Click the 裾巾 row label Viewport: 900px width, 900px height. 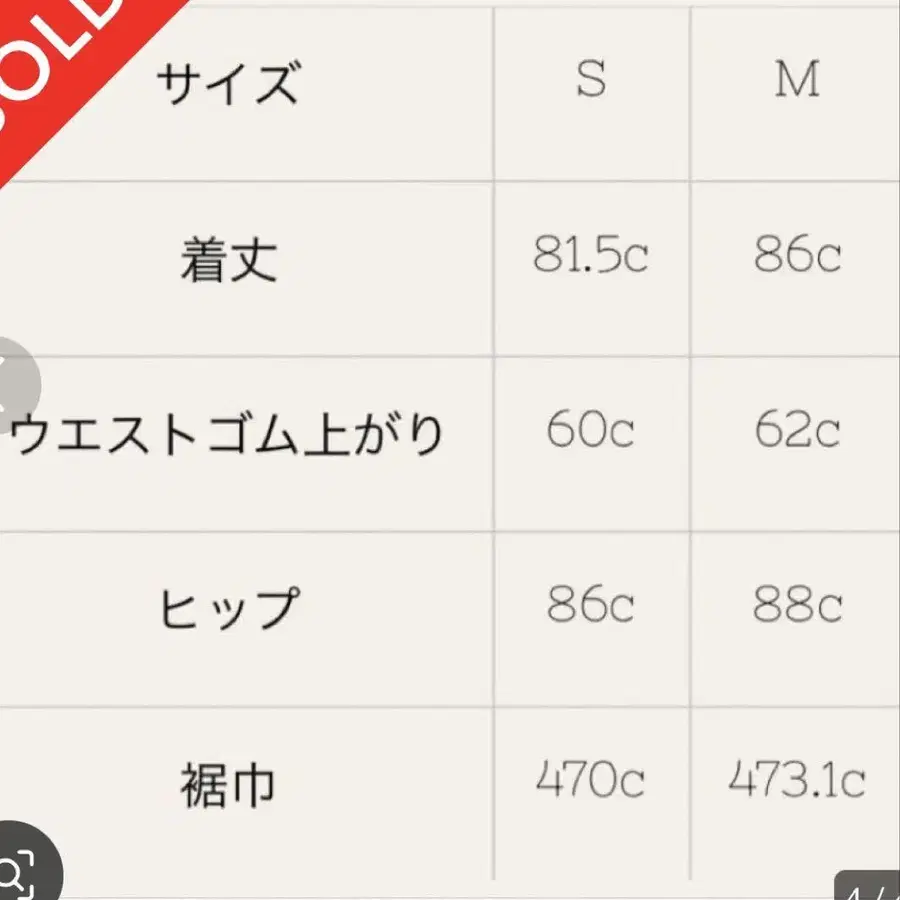229,784
